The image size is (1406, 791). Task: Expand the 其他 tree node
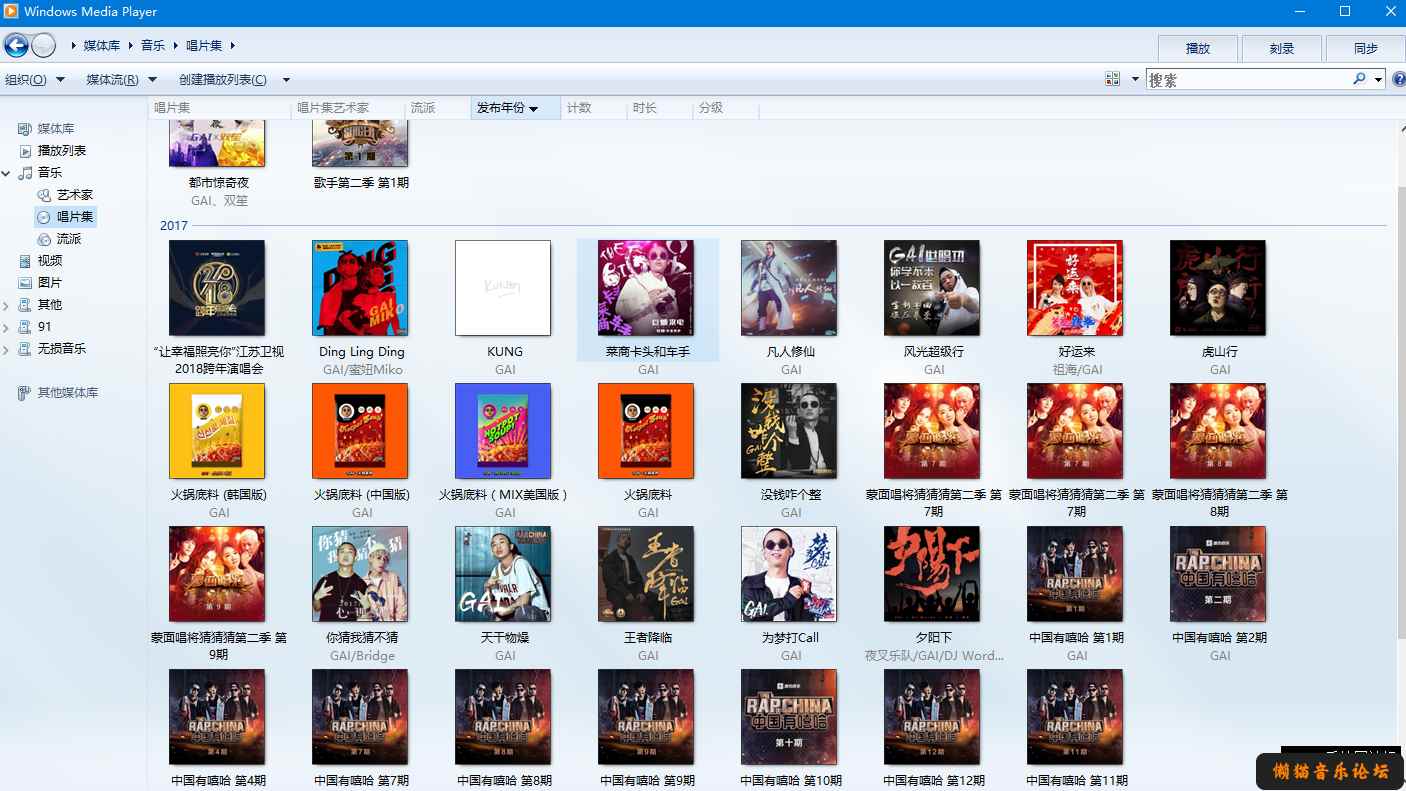(6, 305)
